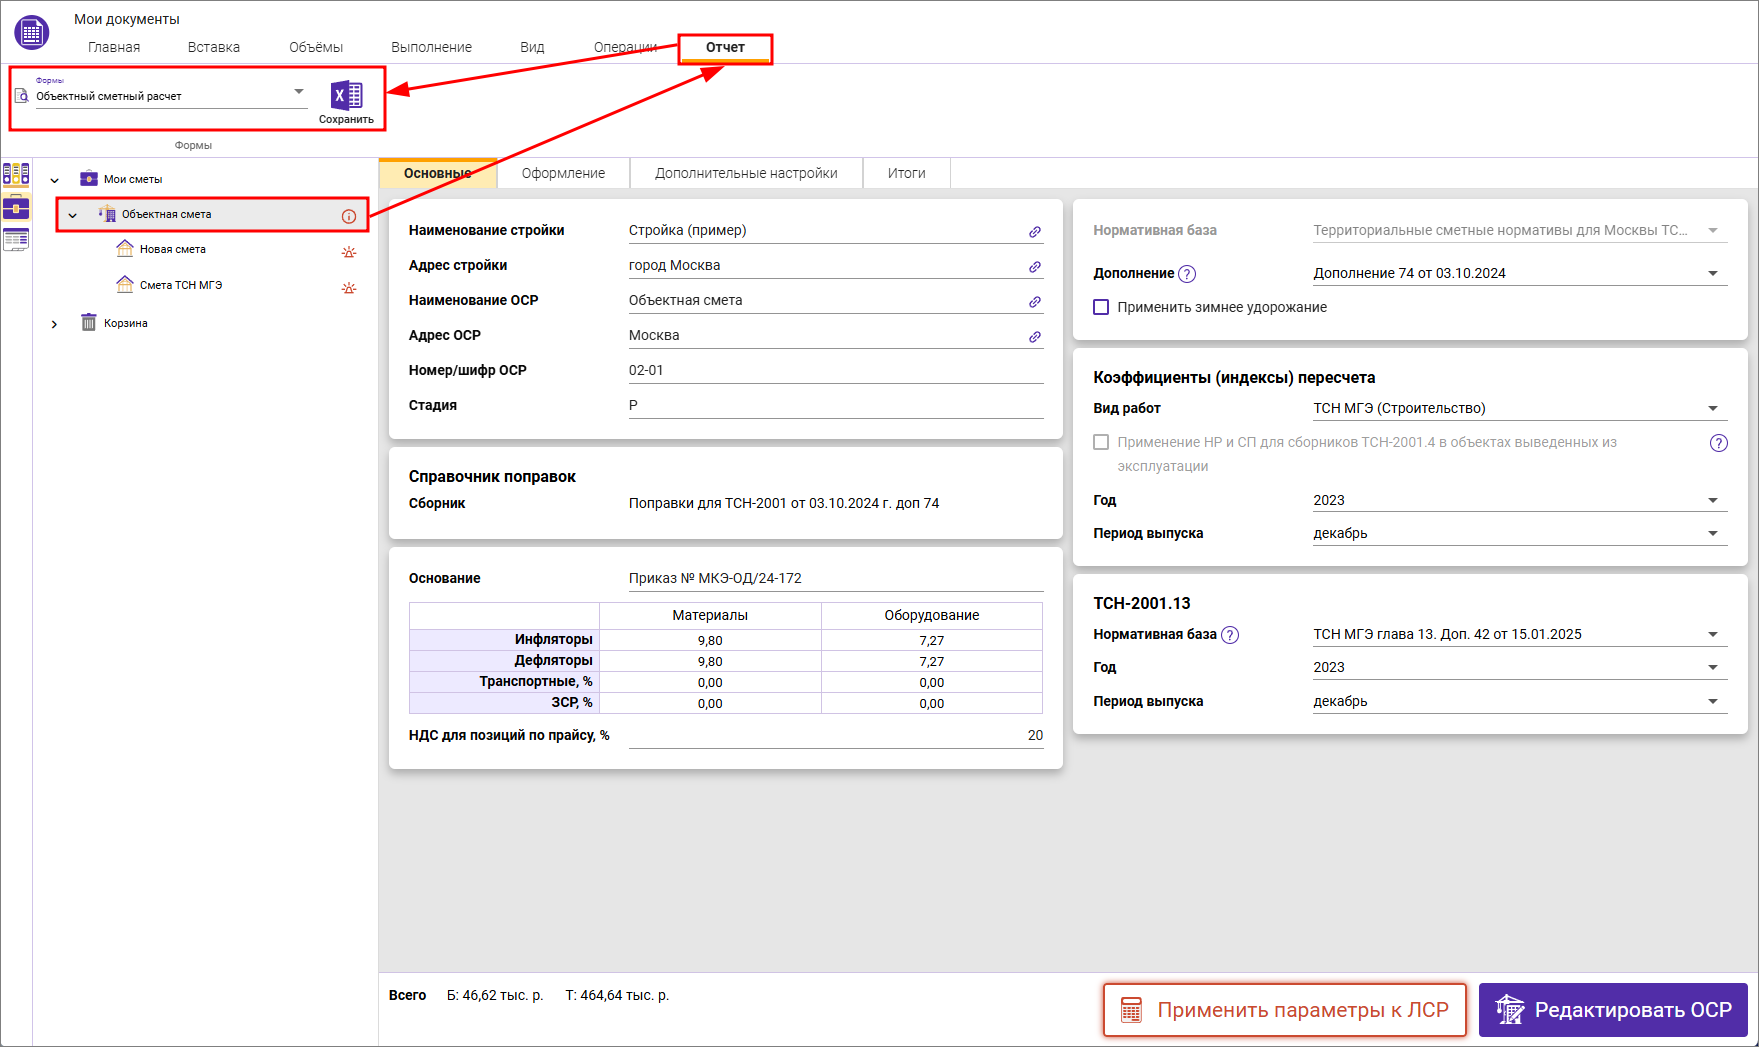Open the Выполнение ribbon menu

click(x=431, y=47)
